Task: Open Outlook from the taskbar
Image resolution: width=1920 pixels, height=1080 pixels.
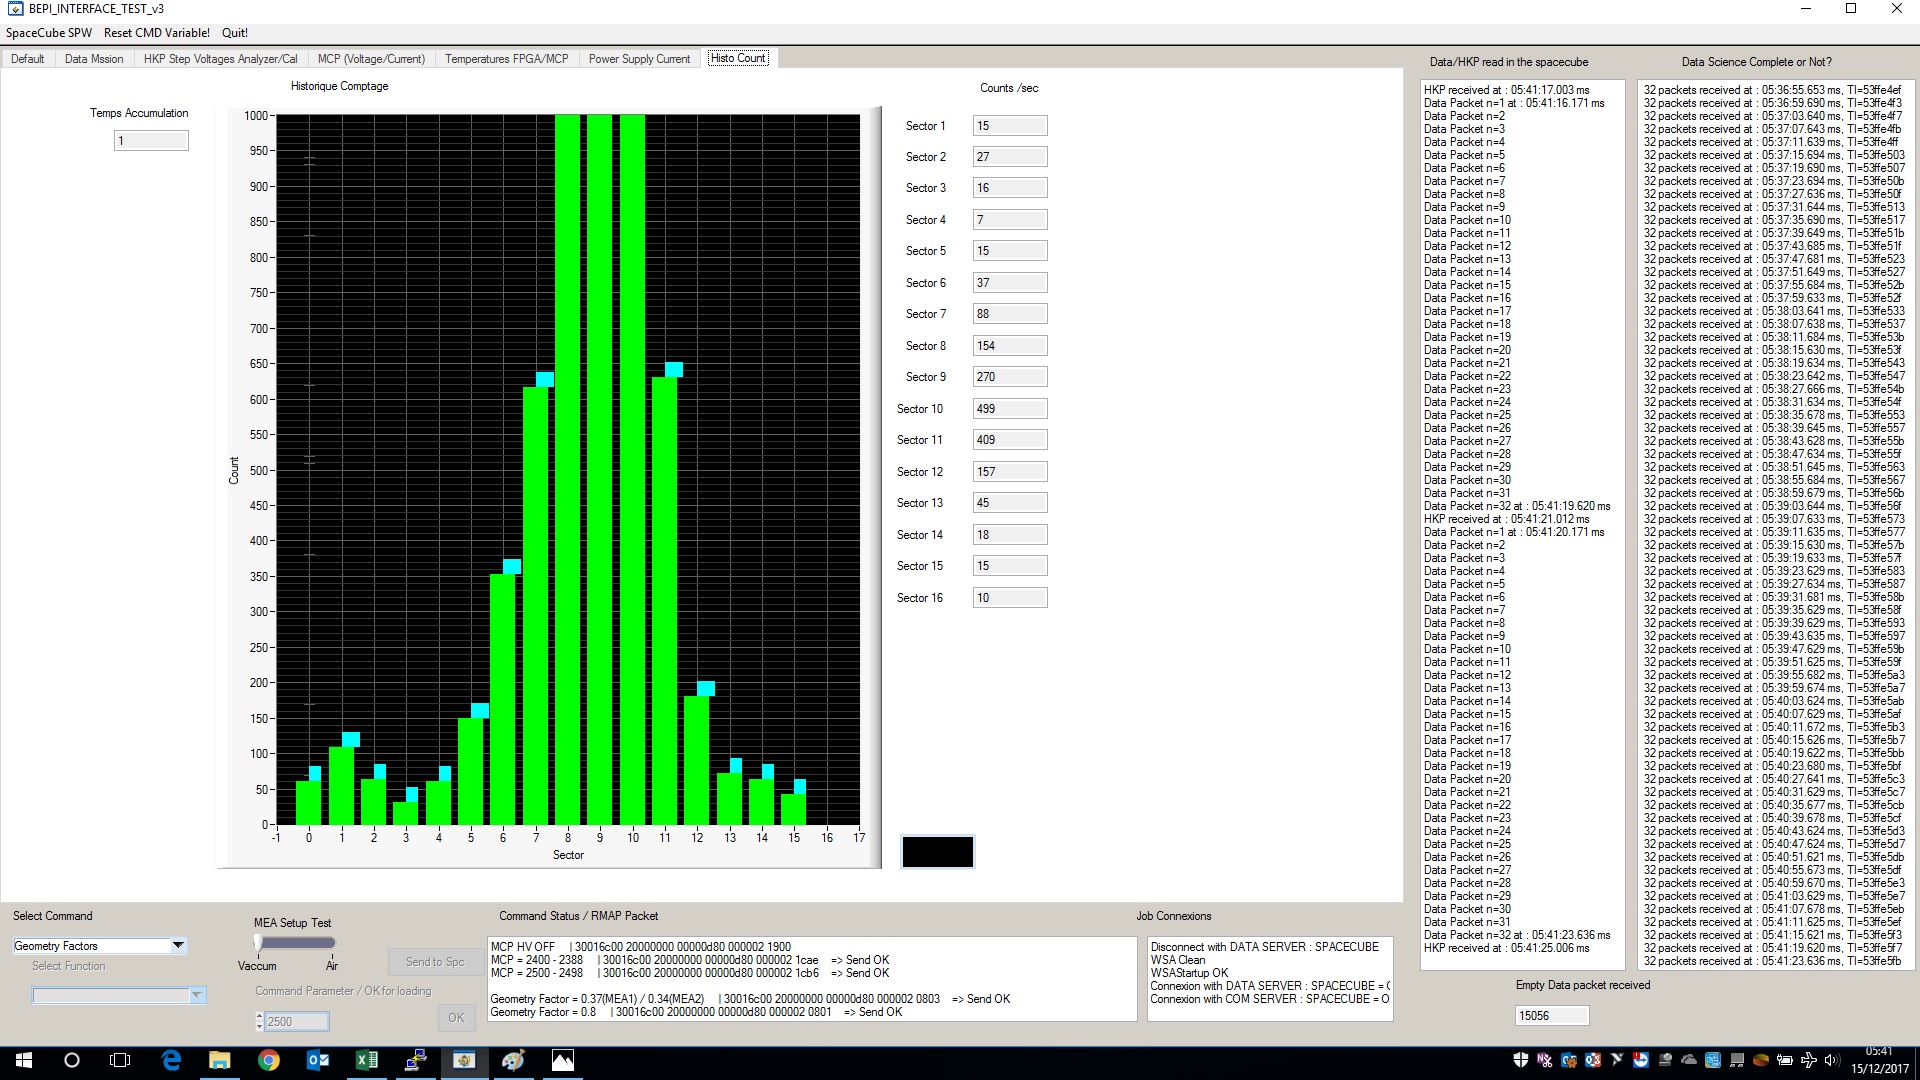Action: pyautogui.click(x=317, y=1060)
